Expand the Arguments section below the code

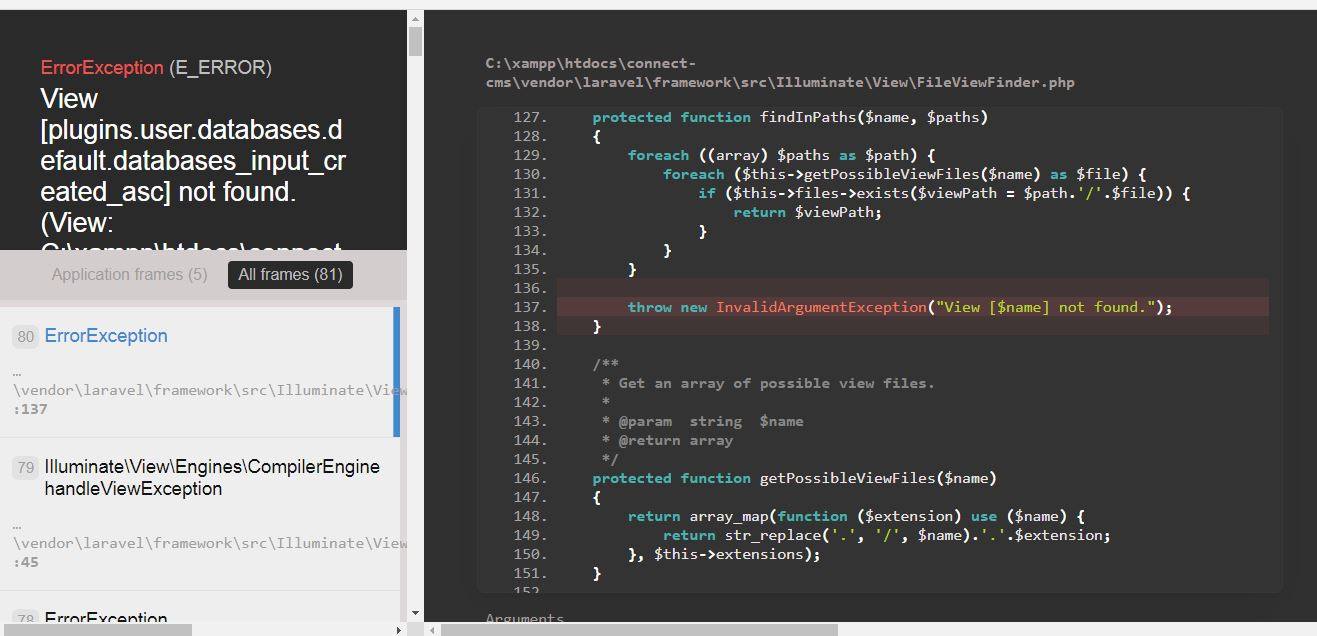524,618
